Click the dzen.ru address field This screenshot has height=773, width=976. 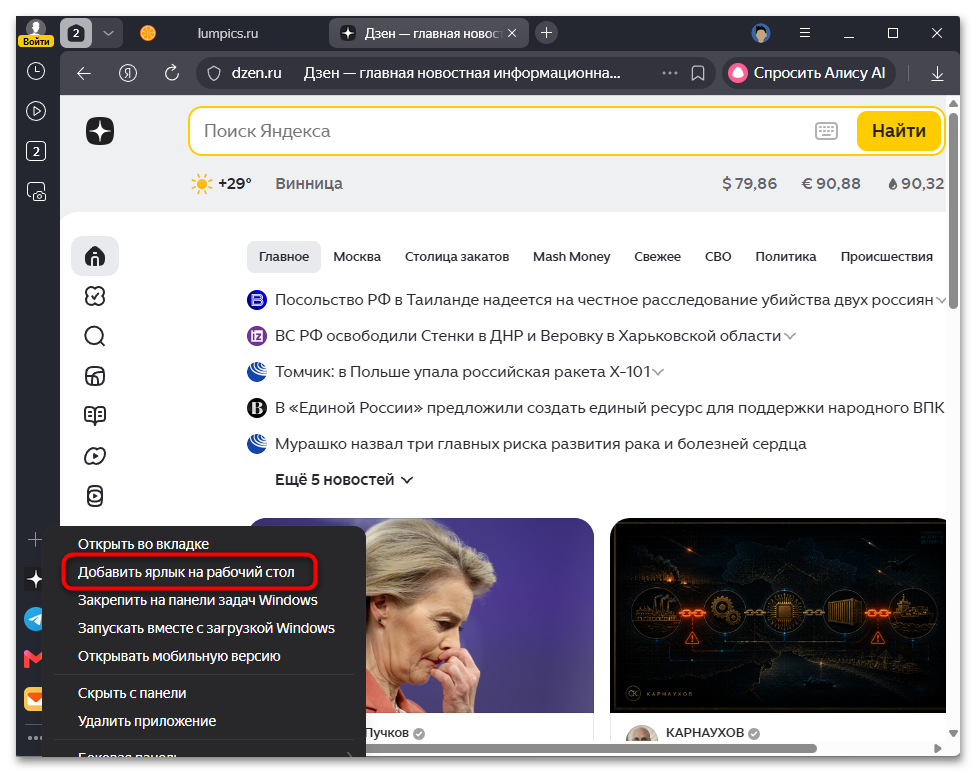tap(256, 73)
